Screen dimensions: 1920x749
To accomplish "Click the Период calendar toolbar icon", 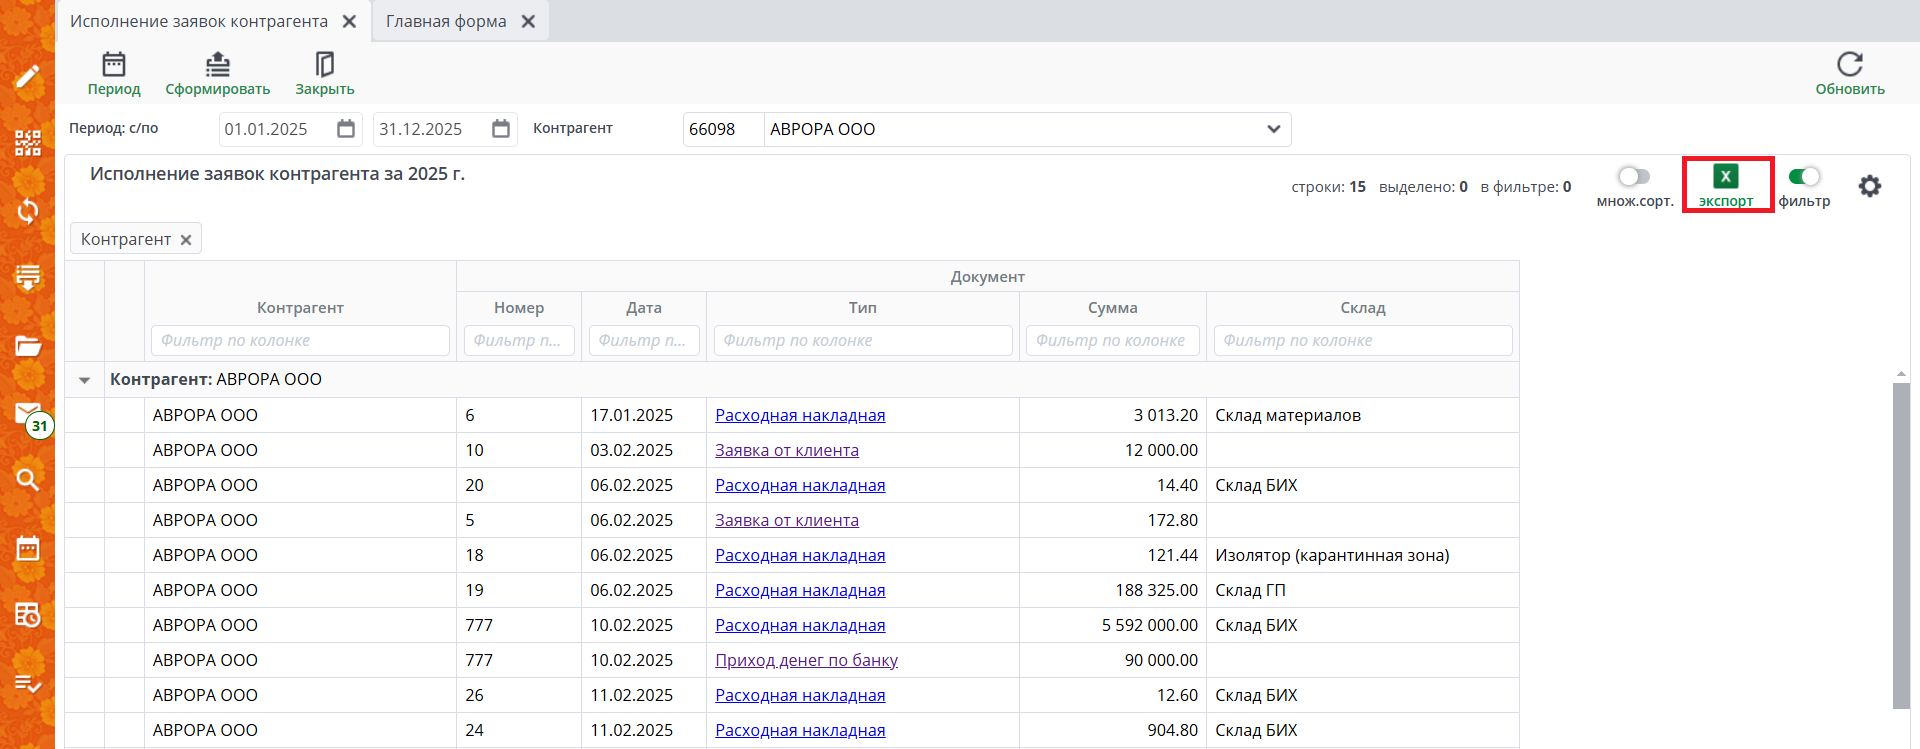I will point(114,65).
